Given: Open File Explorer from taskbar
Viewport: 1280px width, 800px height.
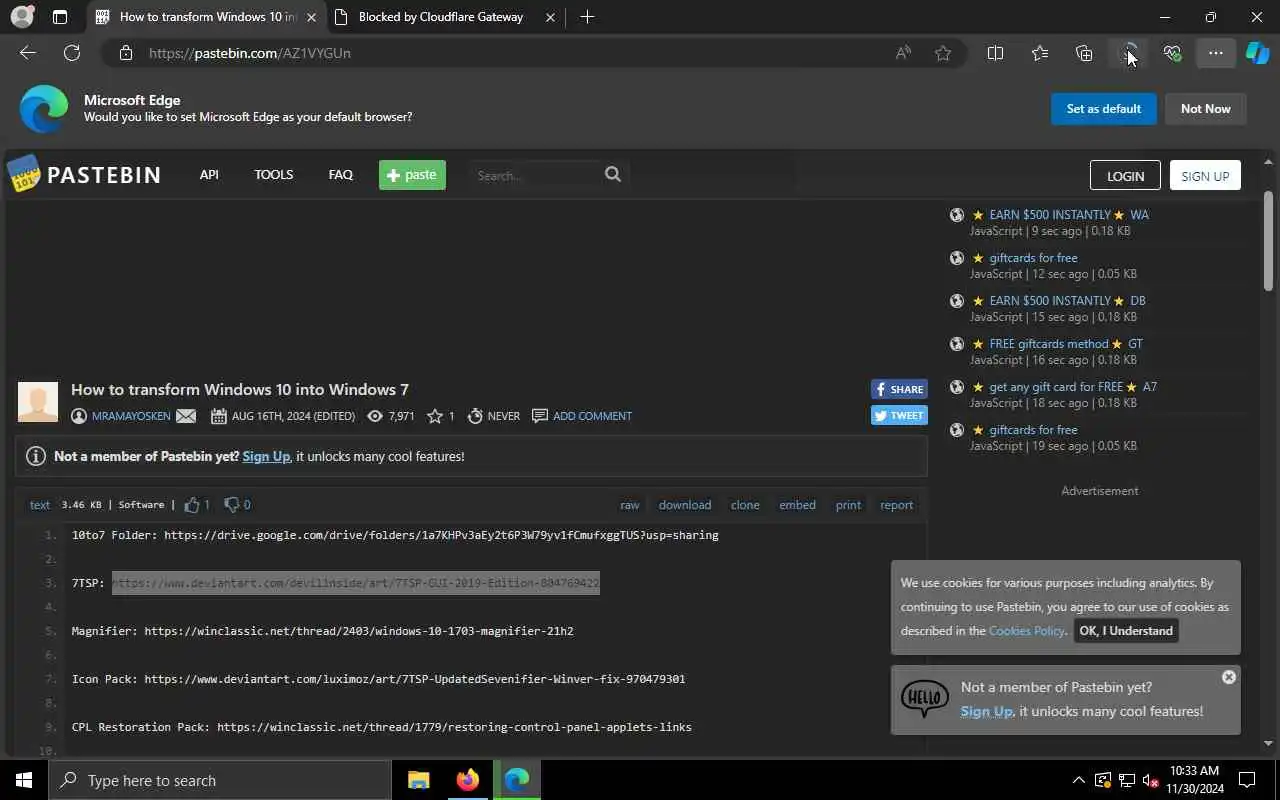Looking at the screenshot, I should point(418,780).
